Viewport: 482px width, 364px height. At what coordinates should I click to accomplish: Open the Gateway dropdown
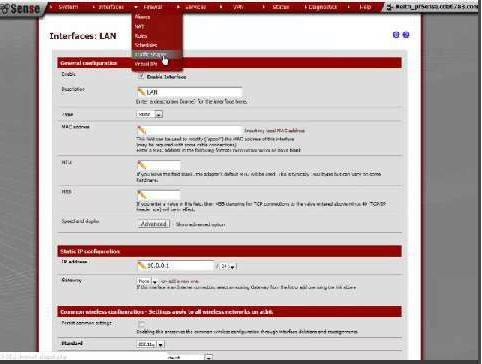pyautogui.click(x=147, y=281)
